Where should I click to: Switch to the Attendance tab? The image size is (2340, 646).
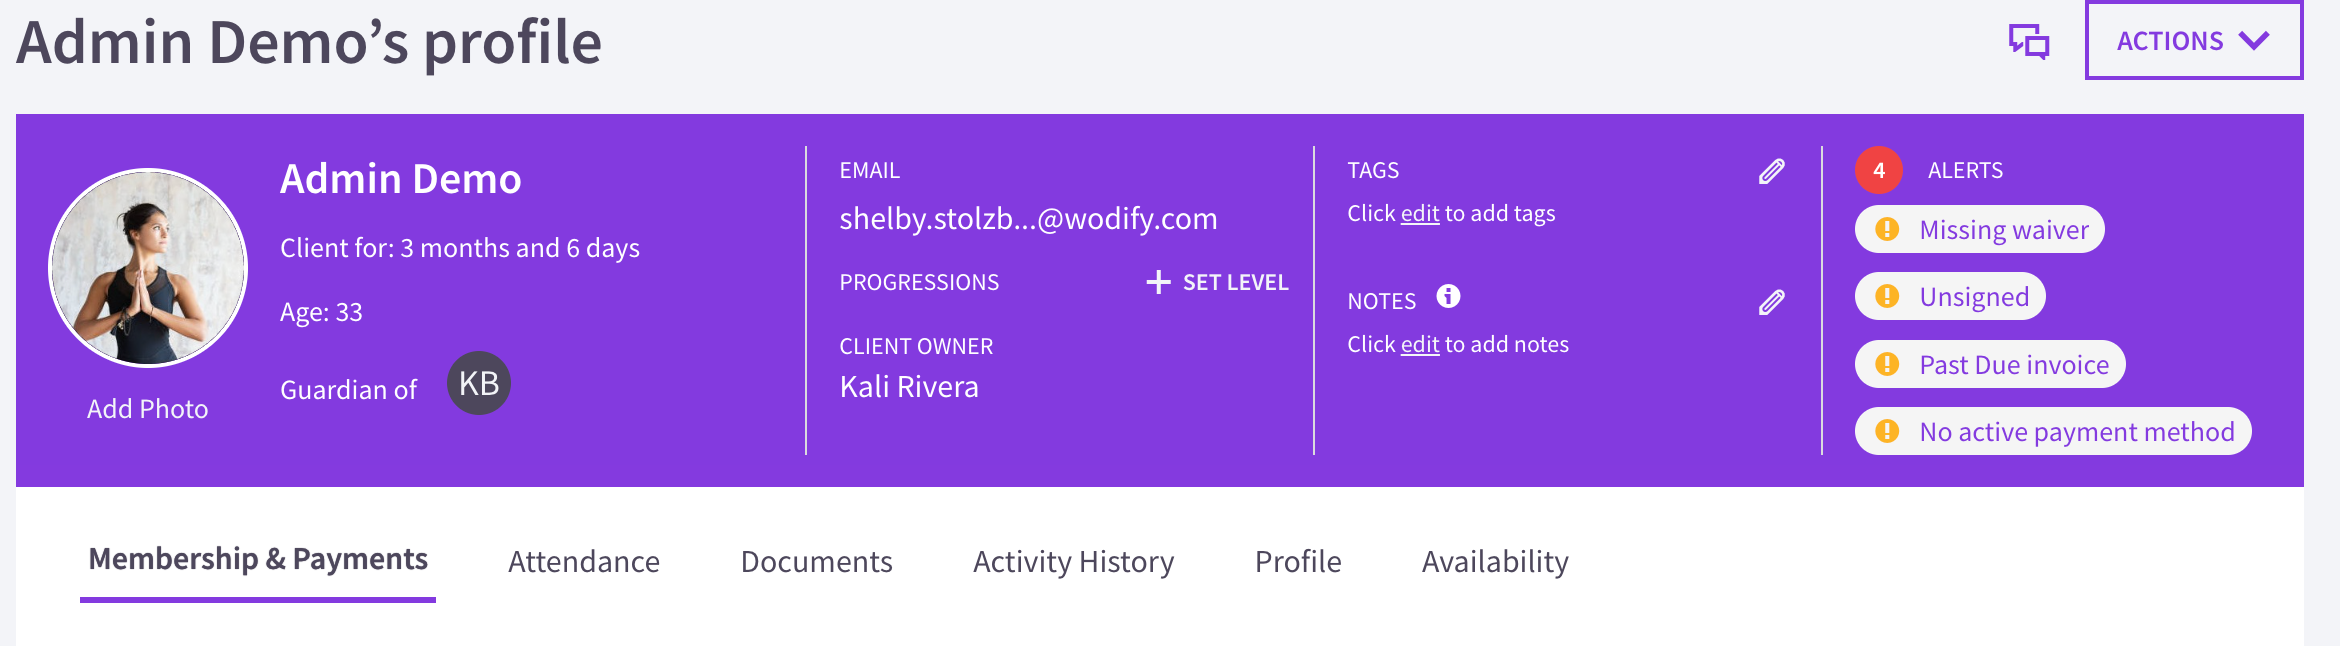point(584,562)
